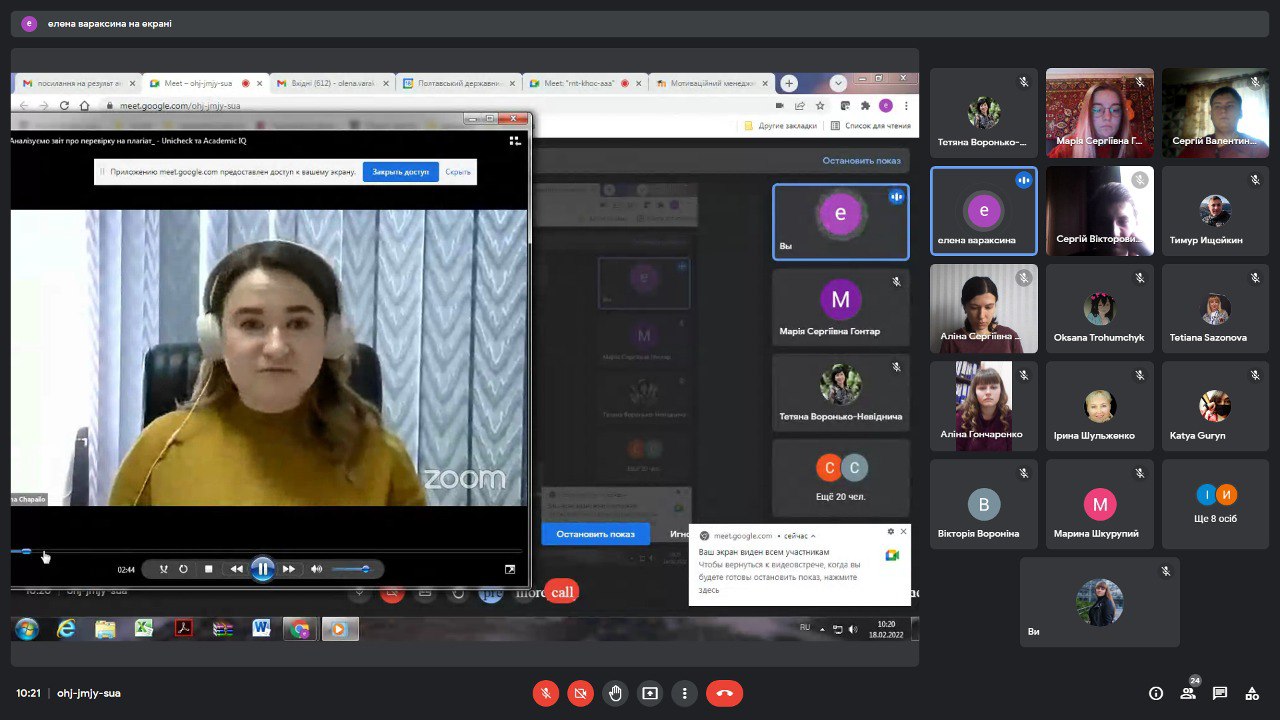Select єлена вараксина participant tile
Image resolution: width=1280 pixels, height=720 pixels.
tap(984, 211)
